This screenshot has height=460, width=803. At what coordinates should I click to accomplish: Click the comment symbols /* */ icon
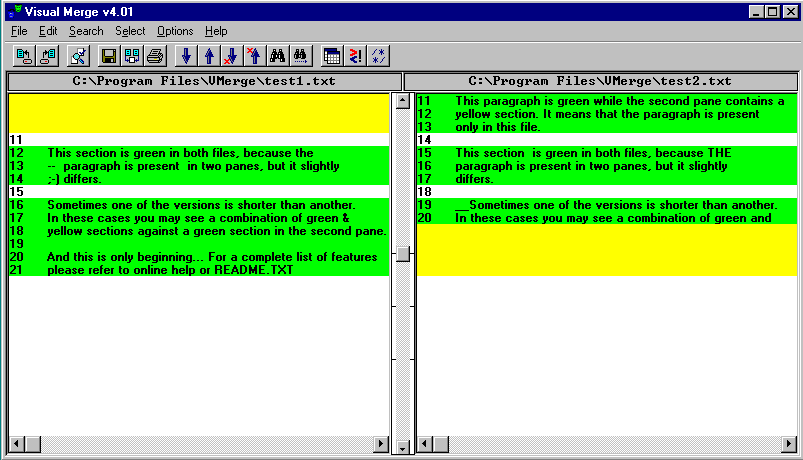click(378, 56)
